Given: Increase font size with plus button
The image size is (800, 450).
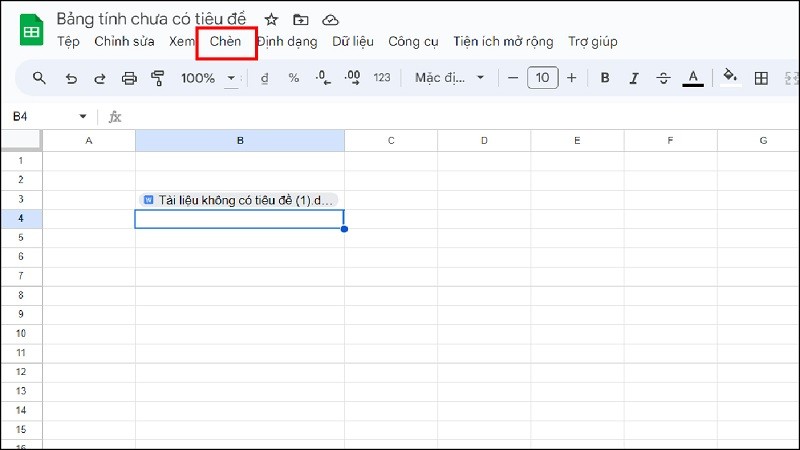Looking at the screenshot, I should 571,78.
